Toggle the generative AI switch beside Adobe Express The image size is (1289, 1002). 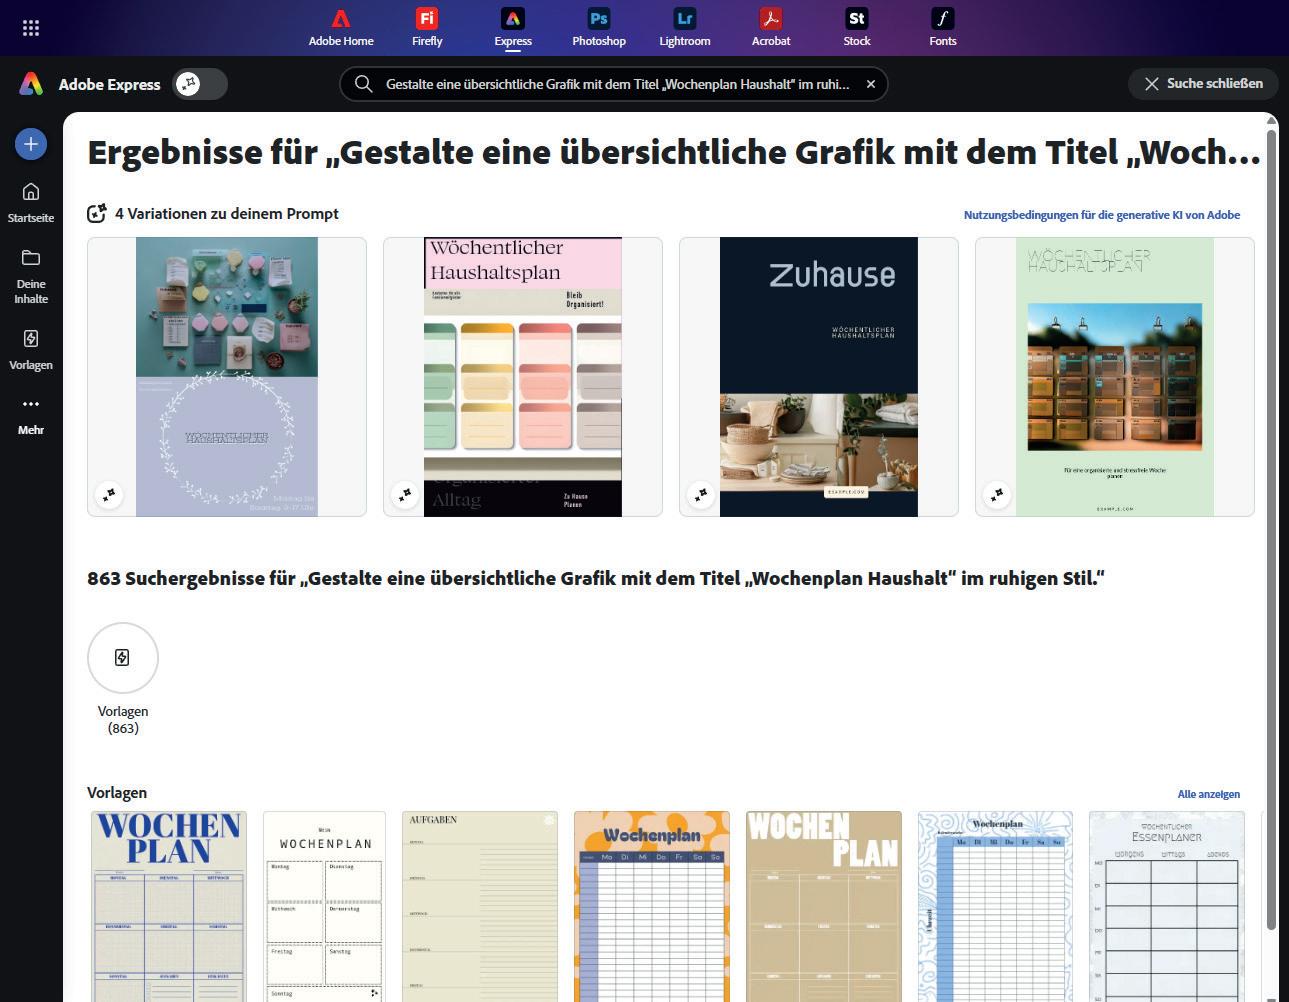(x=200, y=84)
